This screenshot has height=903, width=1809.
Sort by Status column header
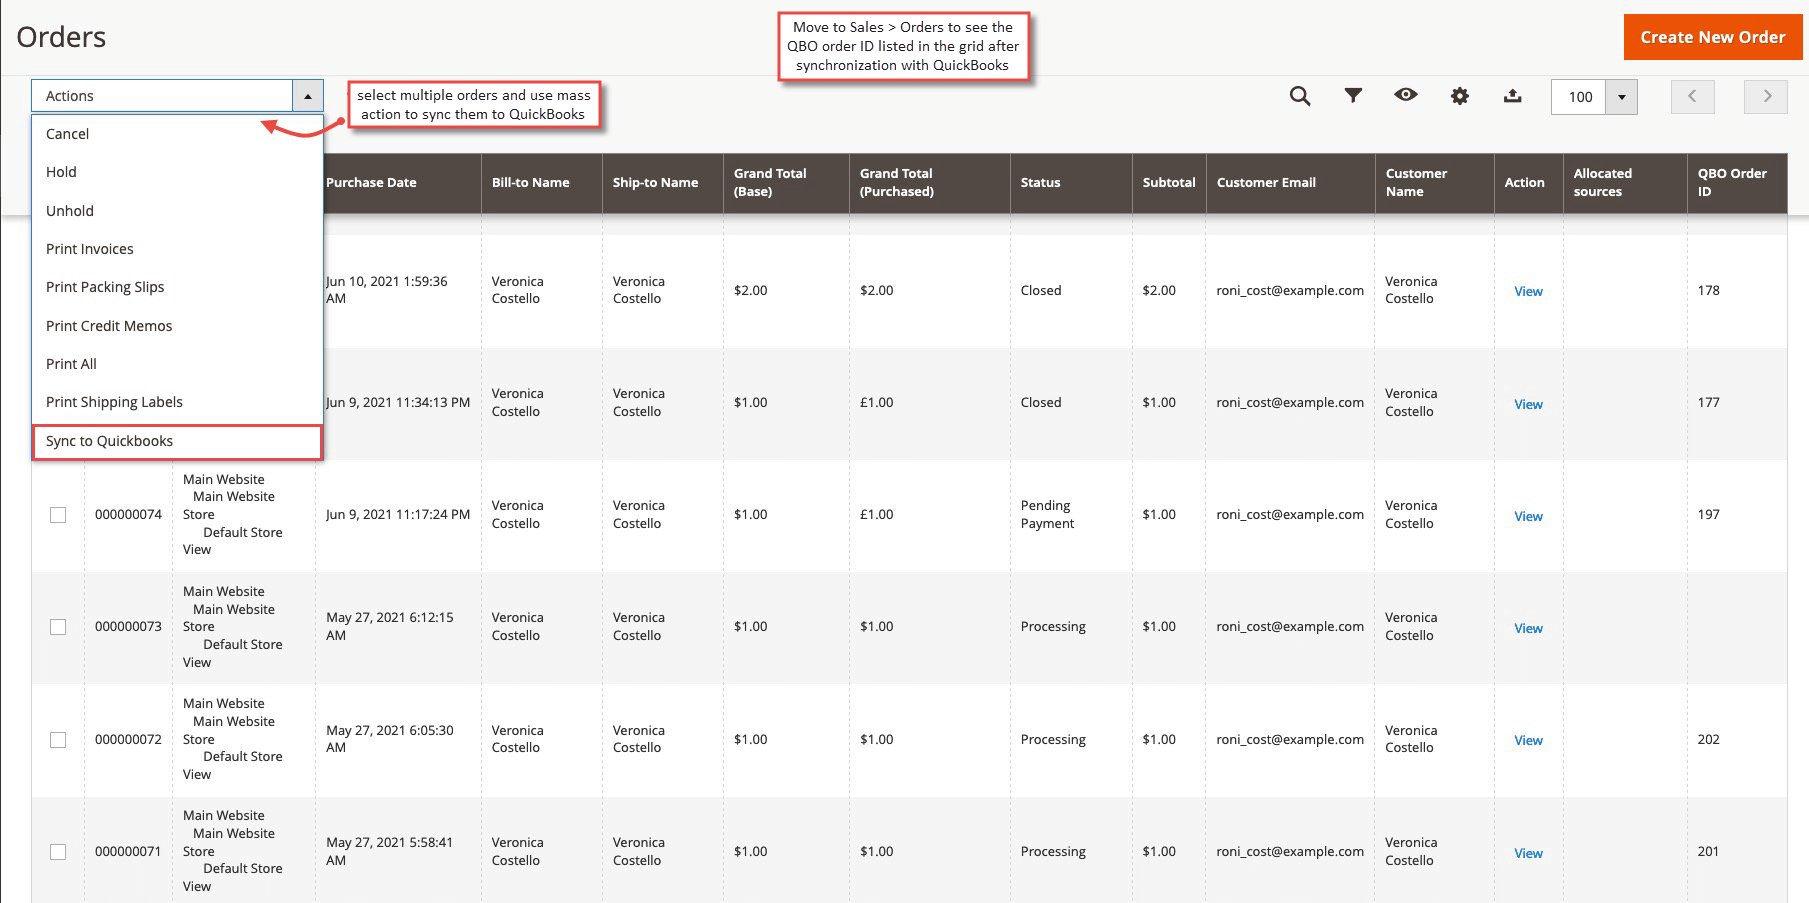pyautogui.click(x=1071, y=183)
